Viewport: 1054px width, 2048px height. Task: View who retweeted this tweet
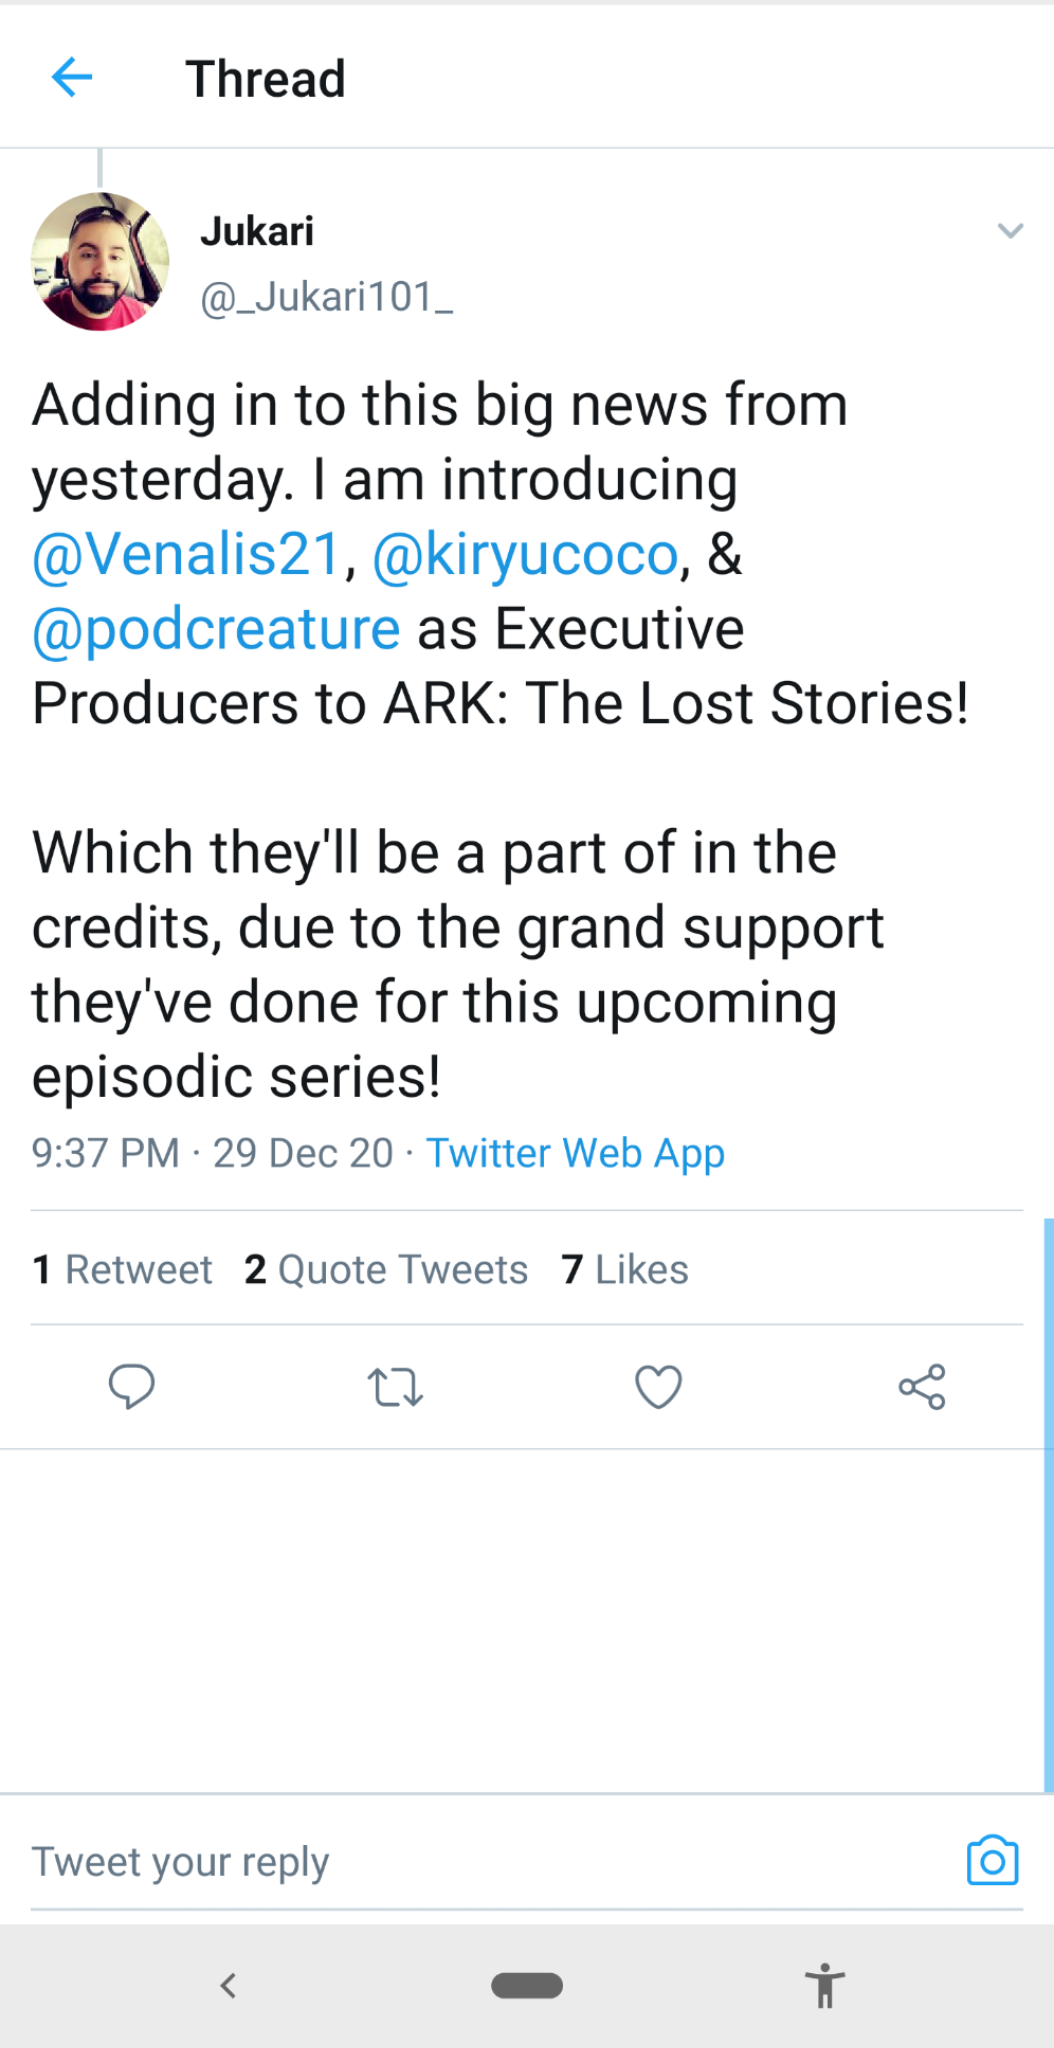[122, 1269]
